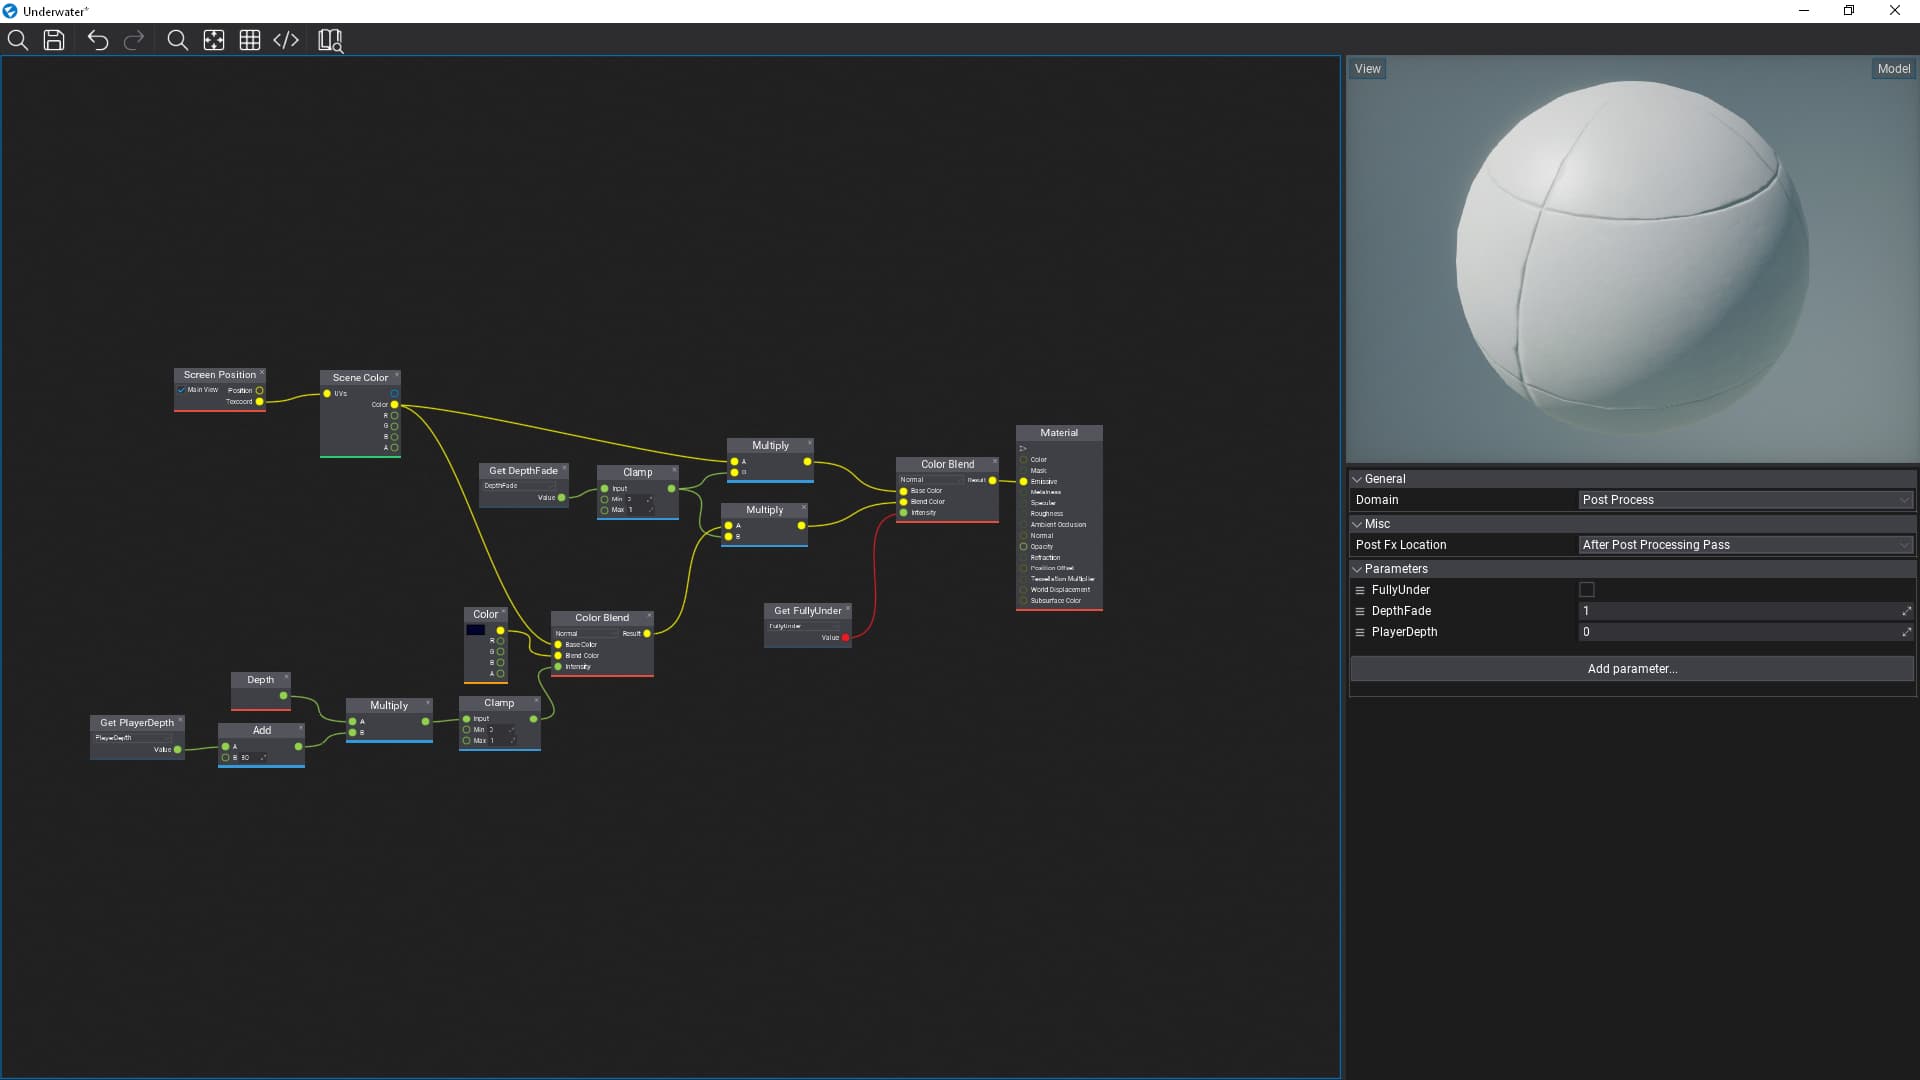Viewport: 1920px width, 1080px height.
Task: Click the Add parameter button
Action: tap(1632, 669)
